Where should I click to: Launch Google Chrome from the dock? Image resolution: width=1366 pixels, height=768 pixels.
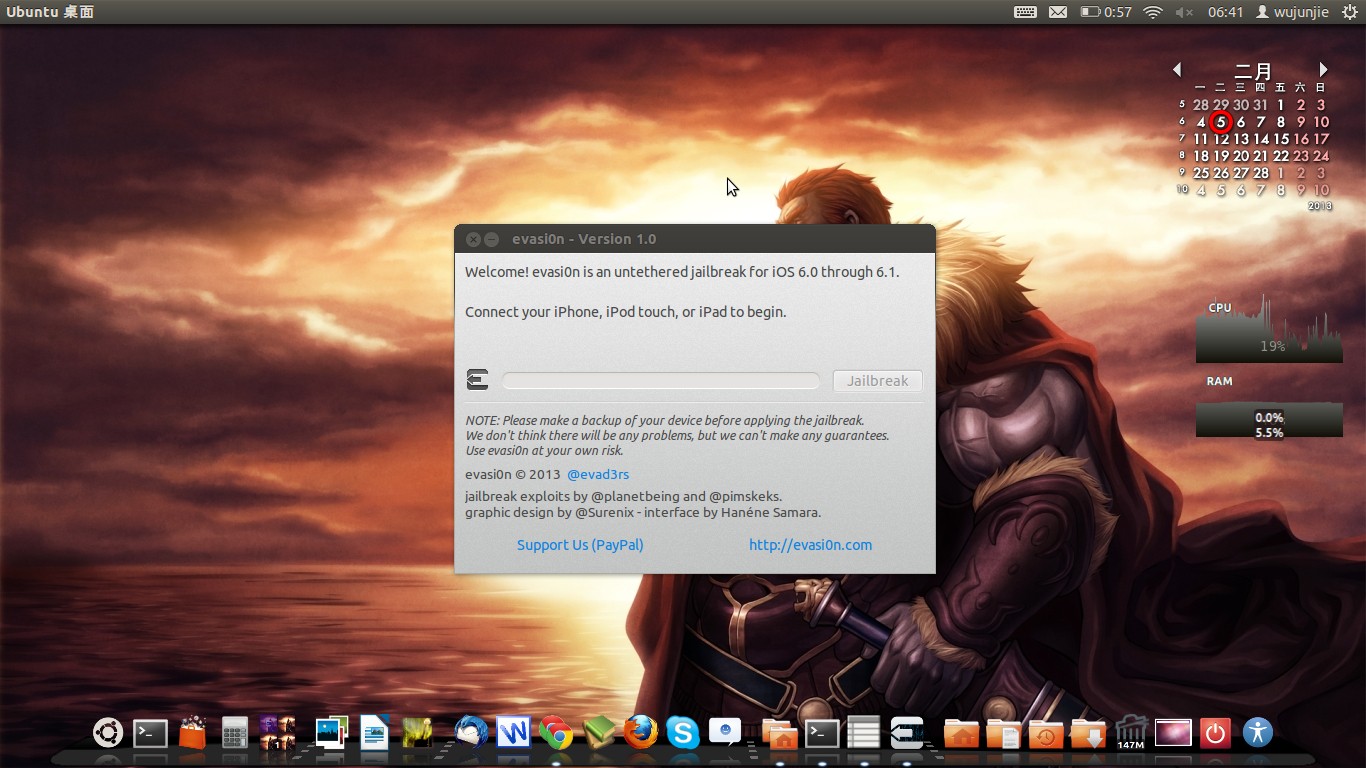pyautogui.click(x=556, y=733)
